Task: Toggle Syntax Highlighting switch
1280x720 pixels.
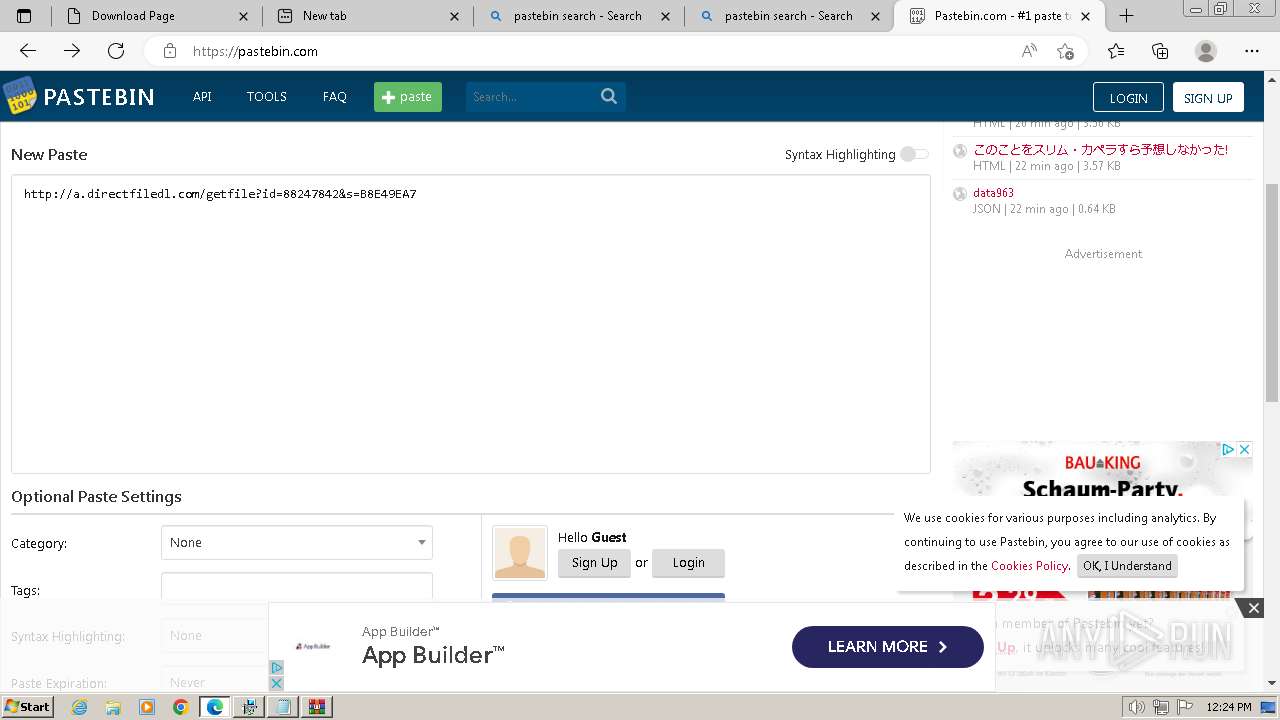Action: coord(914,154)
